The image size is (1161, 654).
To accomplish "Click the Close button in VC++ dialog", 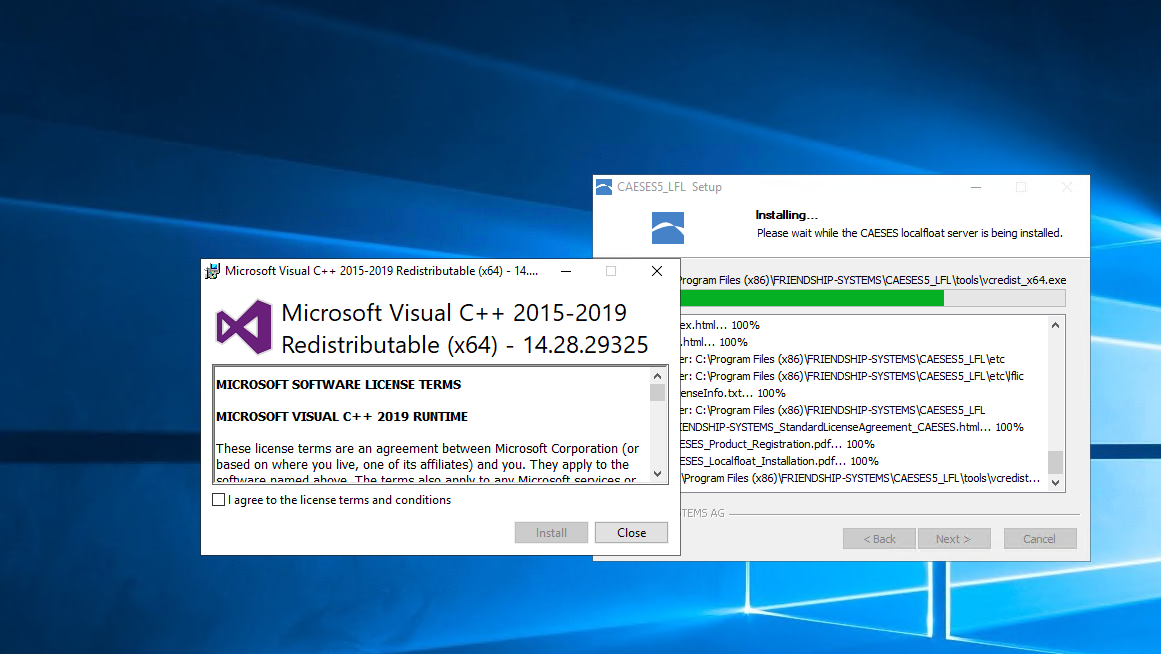I will pyautogui.click(x=631, y=533).
